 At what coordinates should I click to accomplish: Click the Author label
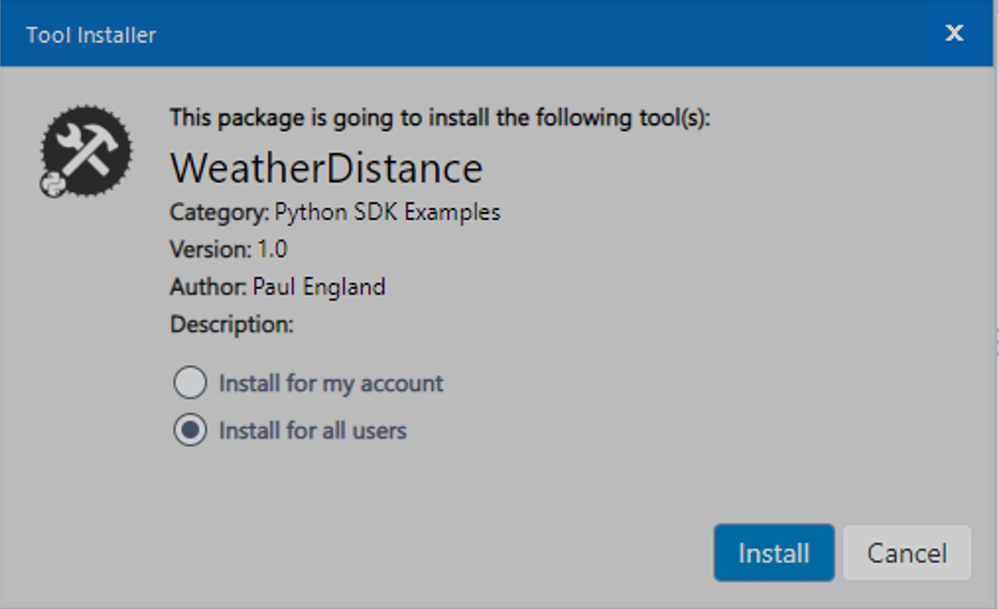(x=208, y=287)
